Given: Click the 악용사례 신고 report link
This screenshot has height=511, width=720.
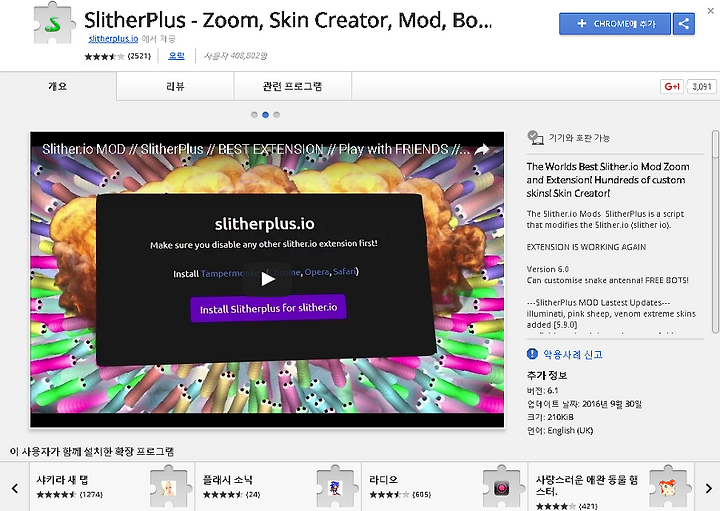Looking at the screenshot, I should [573, 354].
